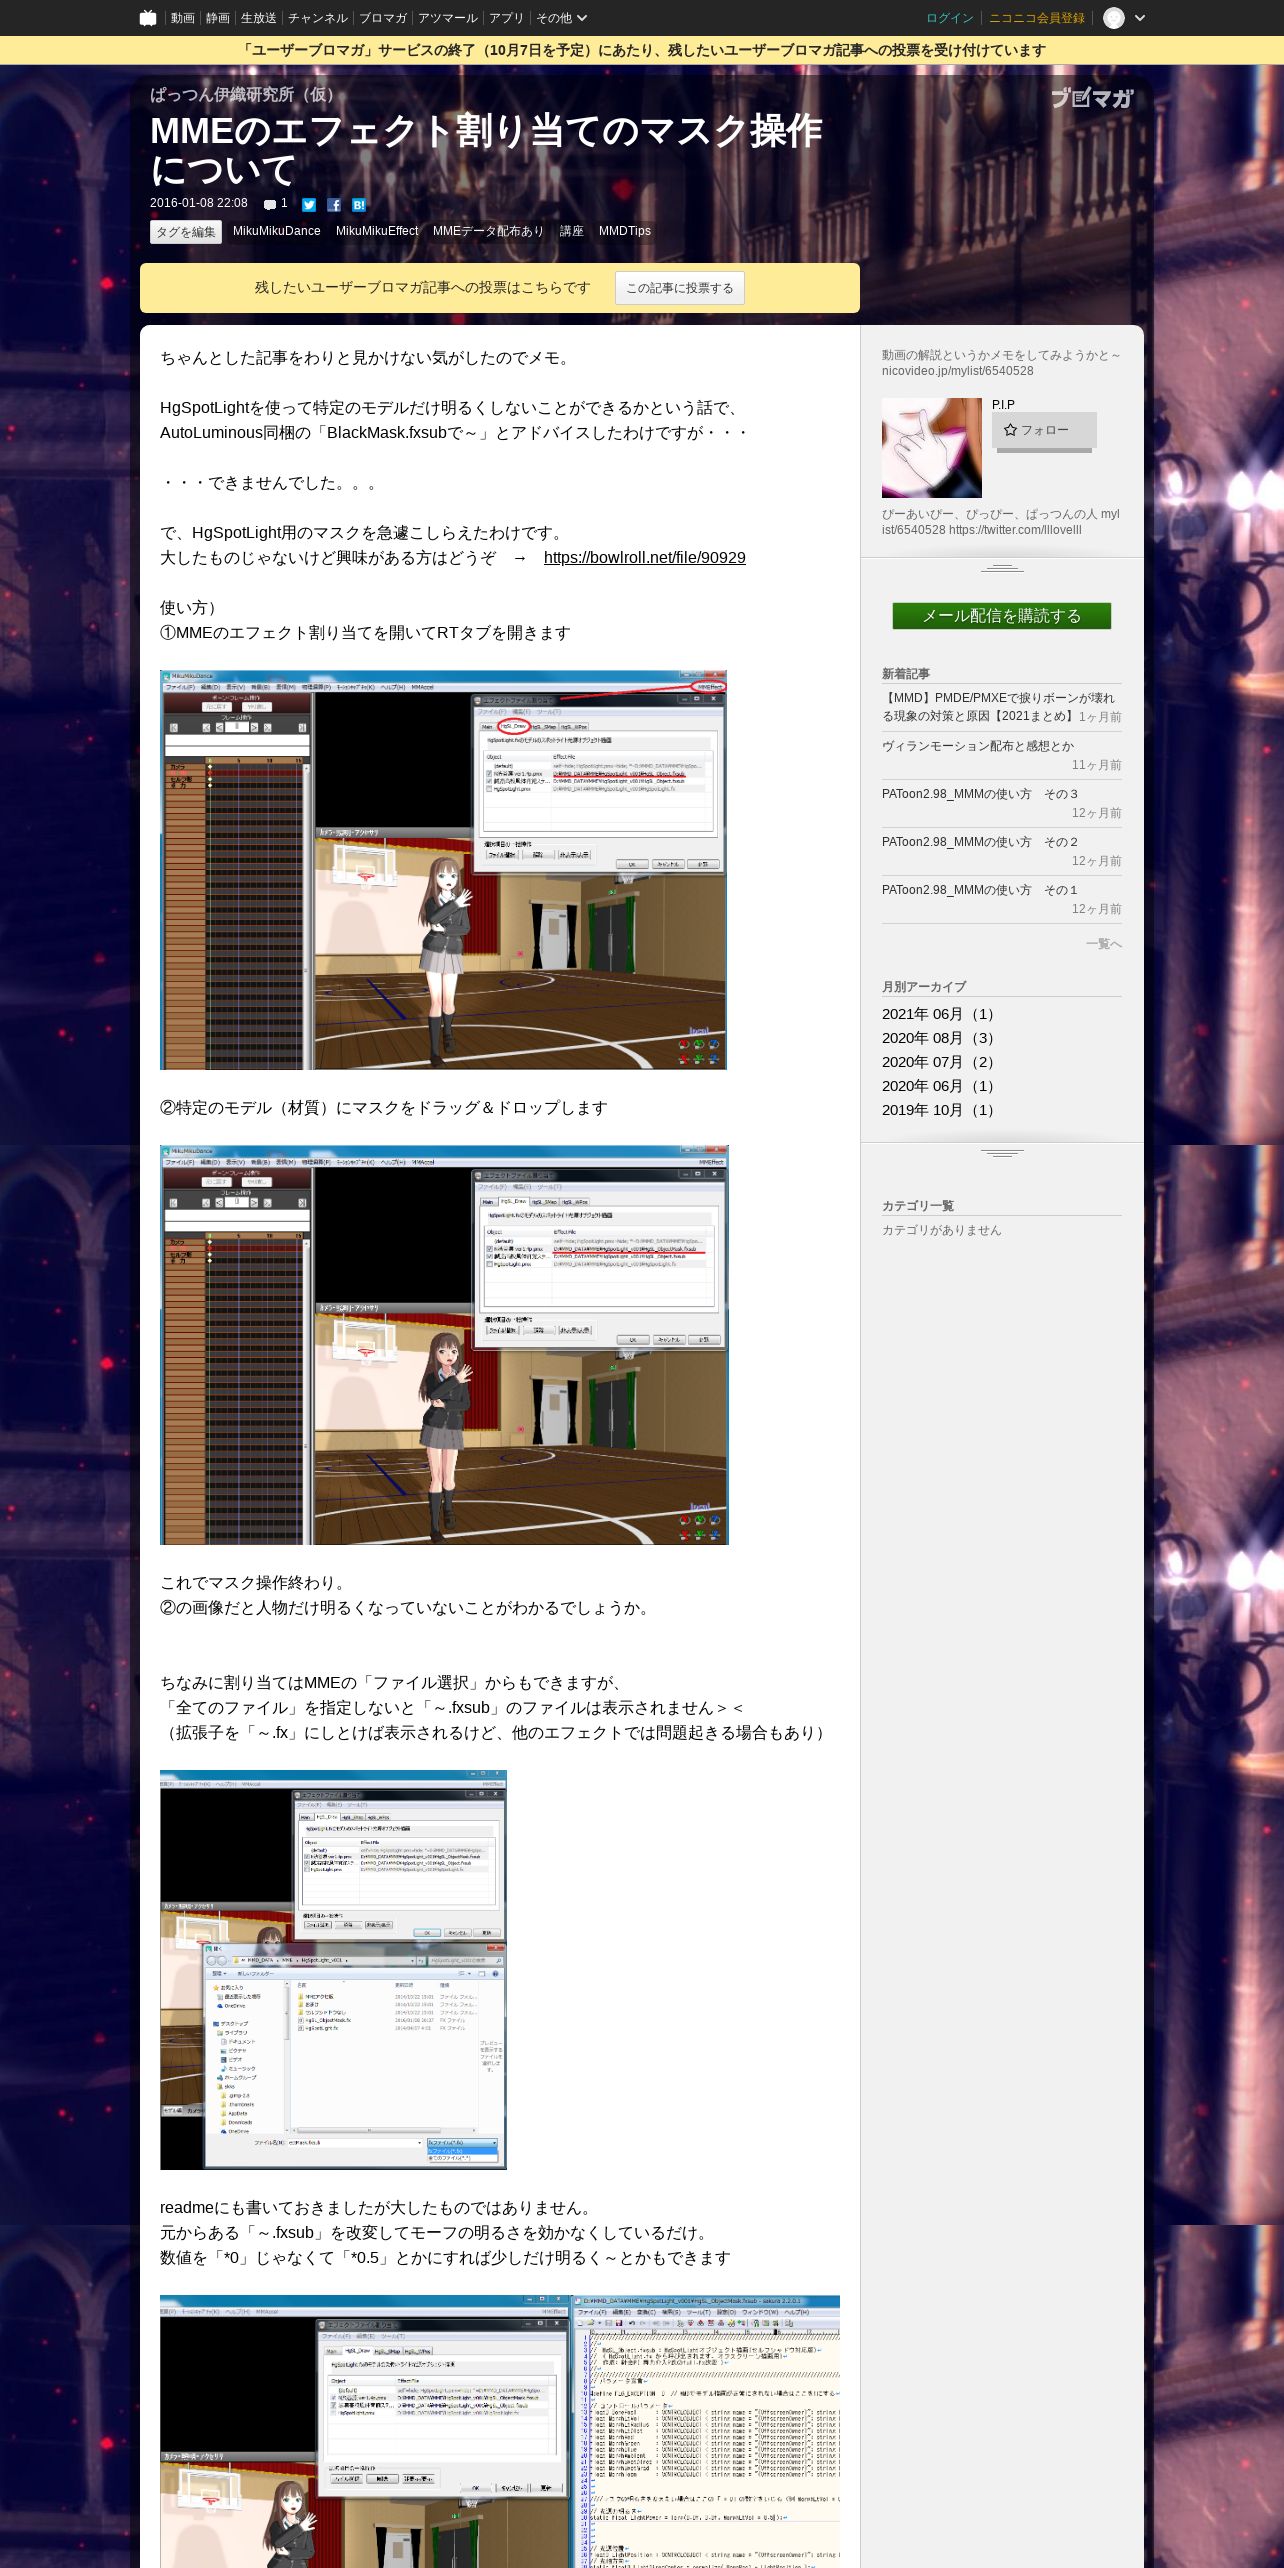Image resolution: width=1284 pixels, height=2568 pixels.
Task: Open PAToon2.98_MMMの使い方 その１
Action: tap(980, 890)
